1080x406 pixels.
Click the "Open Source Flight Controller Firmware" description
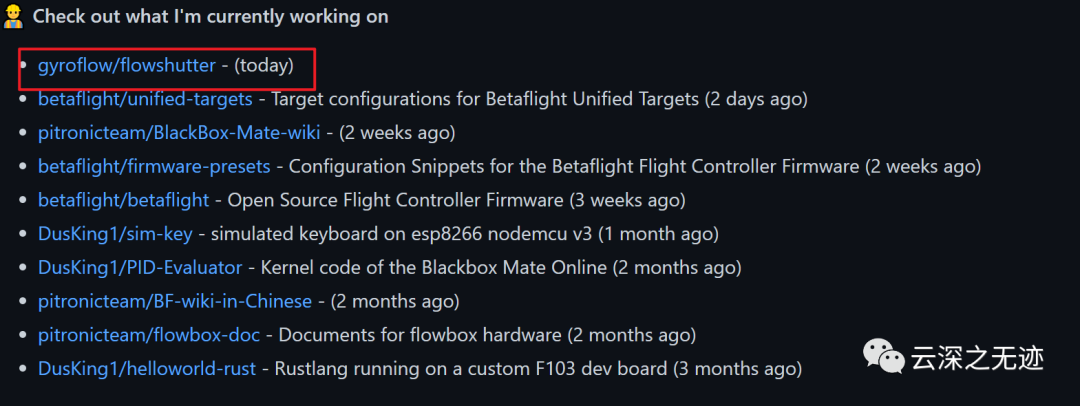(396, 200)
